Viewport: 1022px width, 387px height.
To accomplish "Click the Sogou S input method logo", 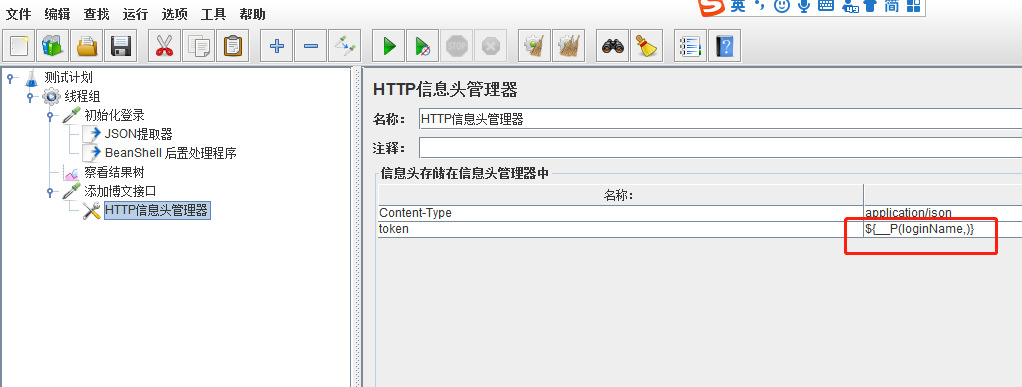I will (x=712, y=6).
